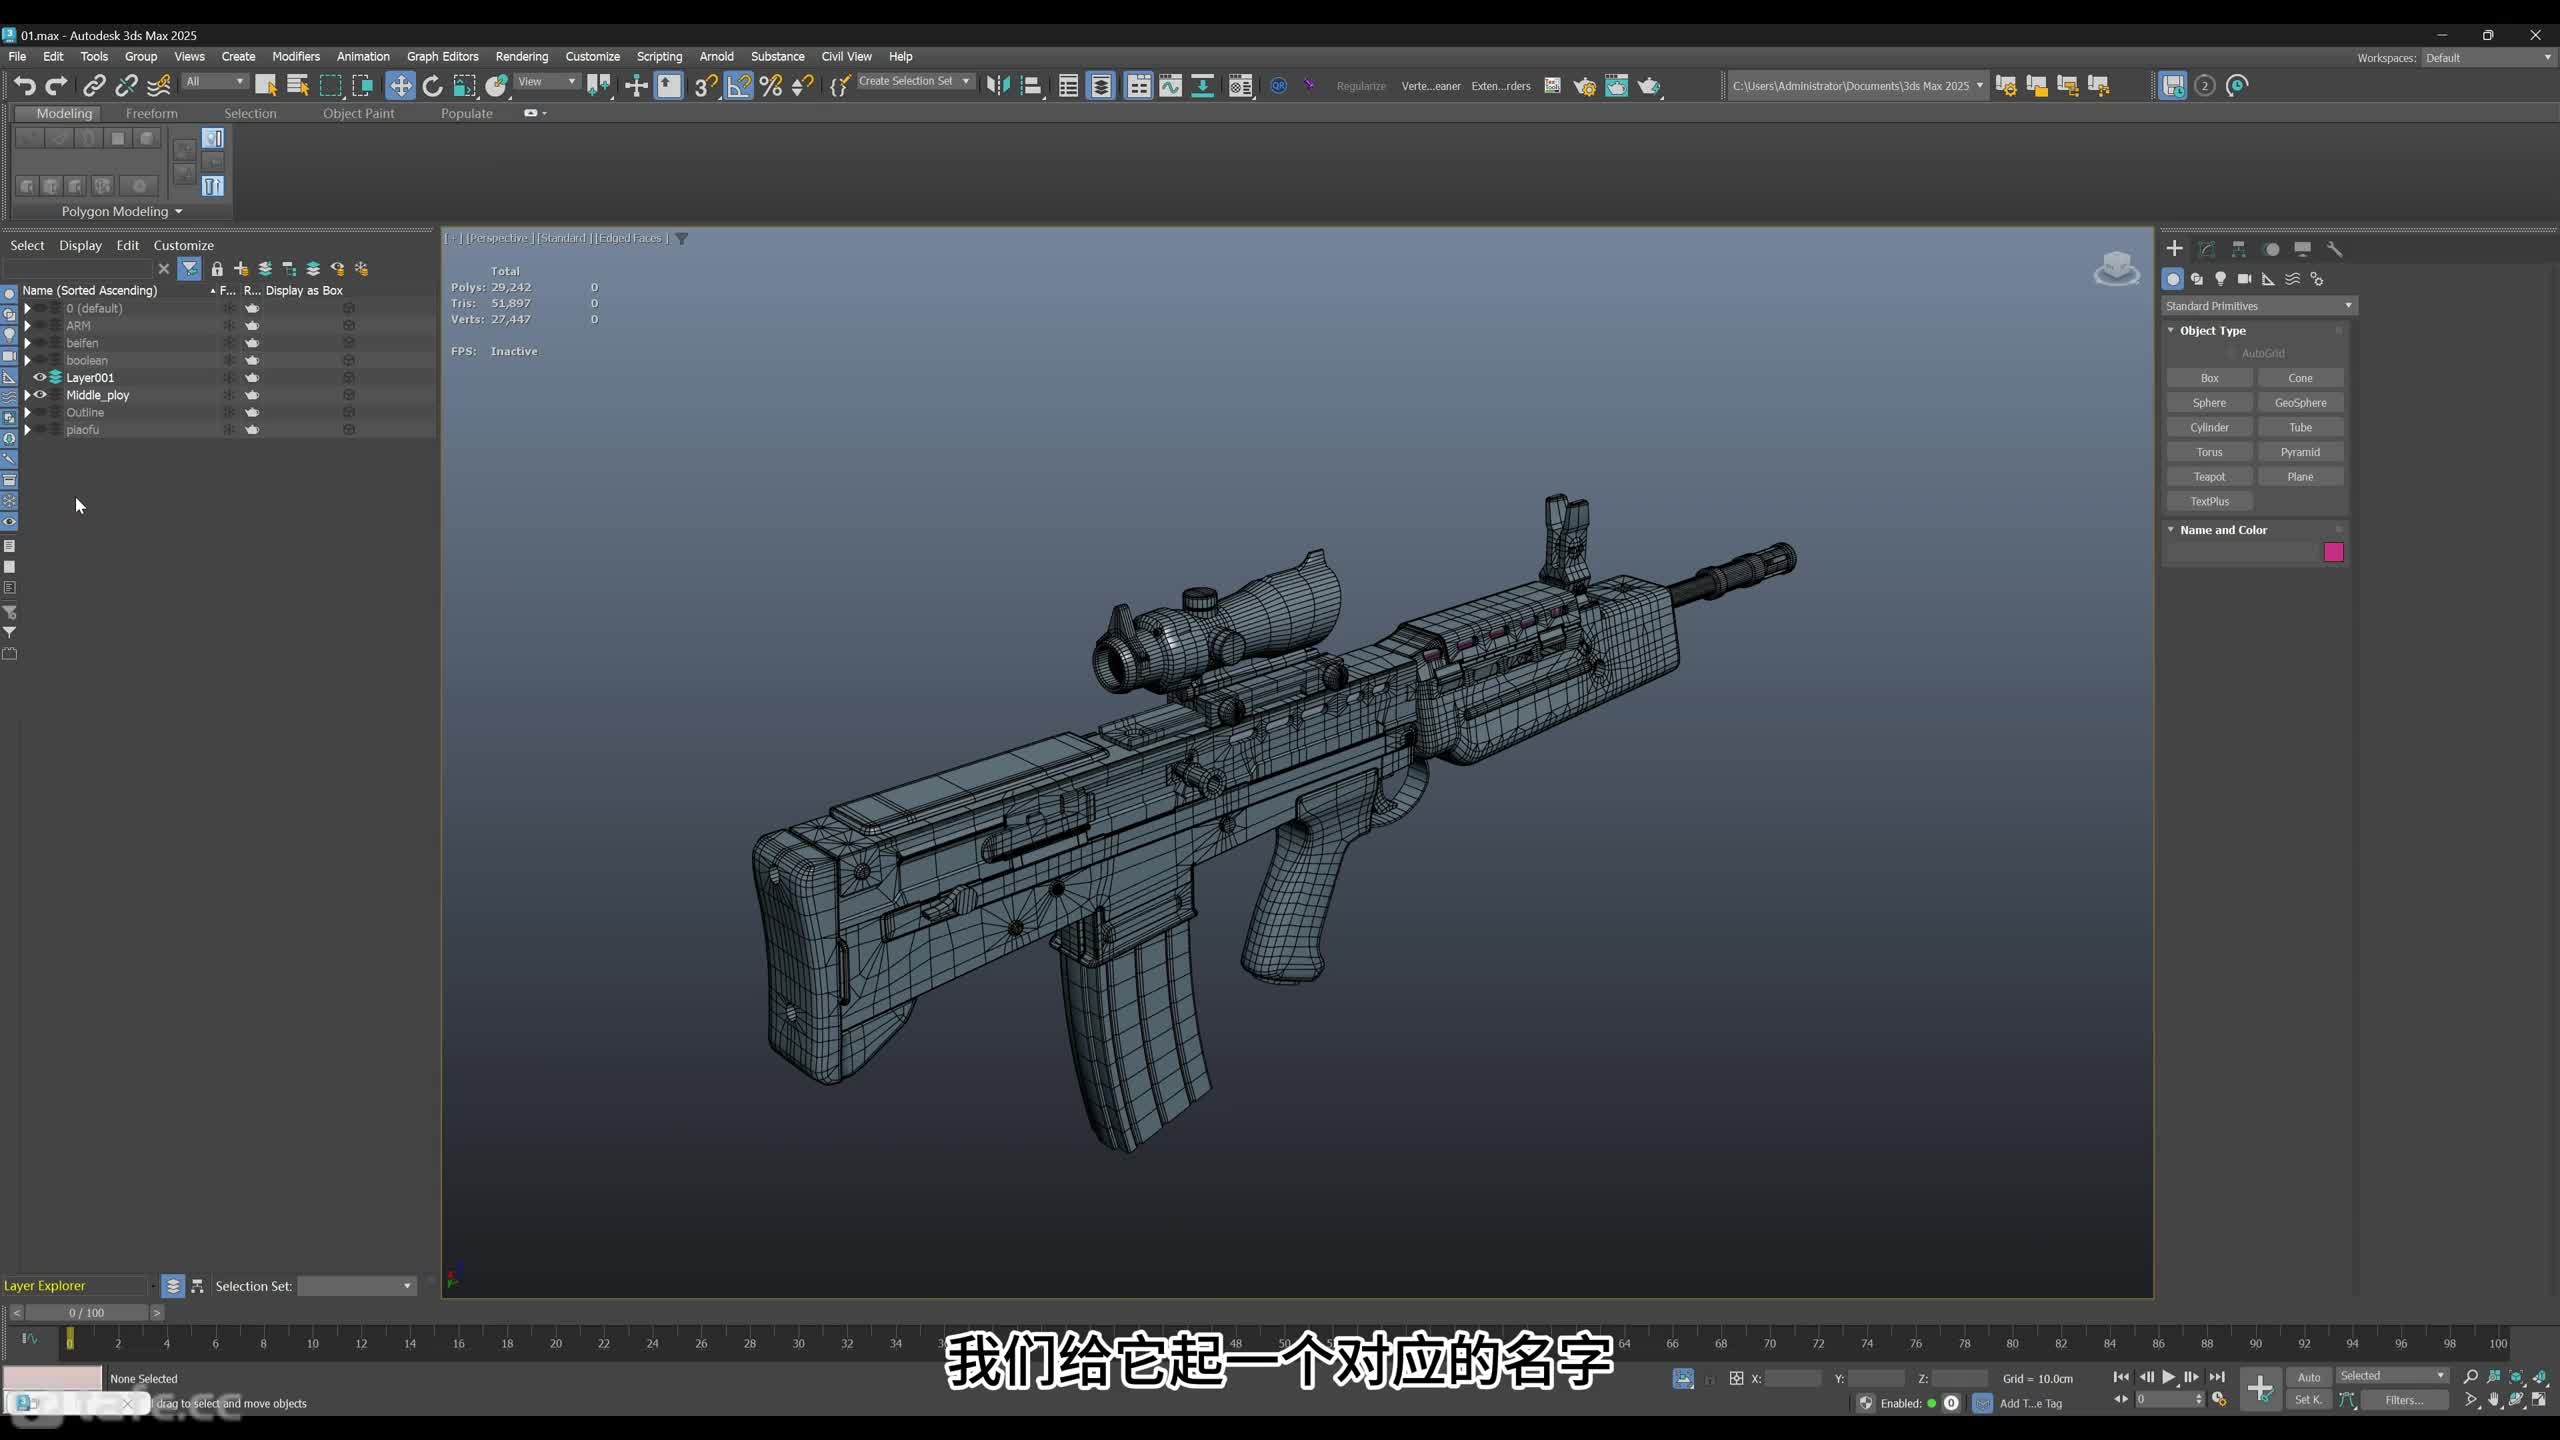Switch to the Freeform ribbon tab
This screenshot has height=1440, width=2560.
tap(152, 113)
